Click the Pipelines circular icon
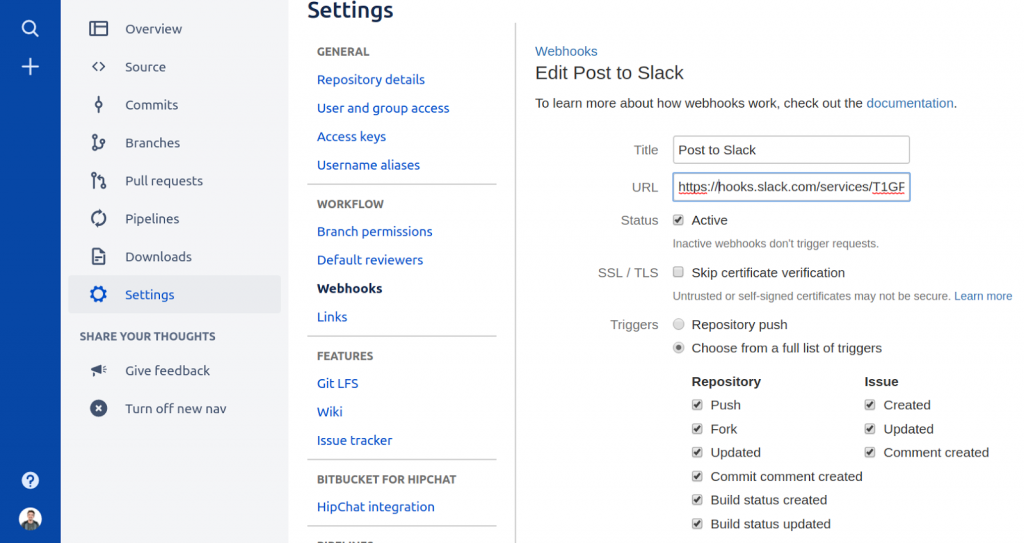 tap(99, 218)
